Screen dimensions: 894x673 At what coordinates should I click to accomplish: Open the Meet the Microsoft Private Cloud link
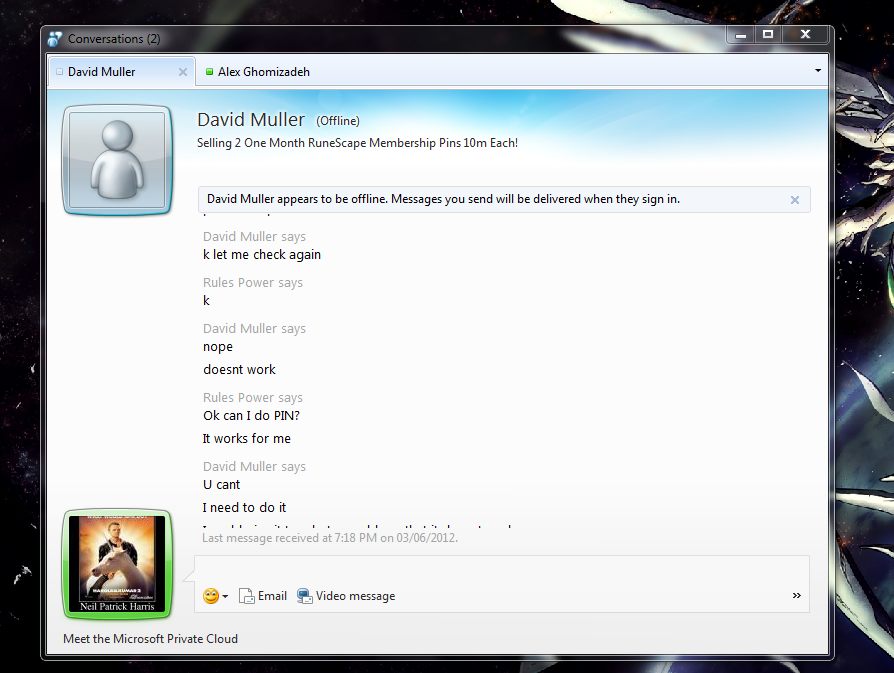(x=151, y=639)
